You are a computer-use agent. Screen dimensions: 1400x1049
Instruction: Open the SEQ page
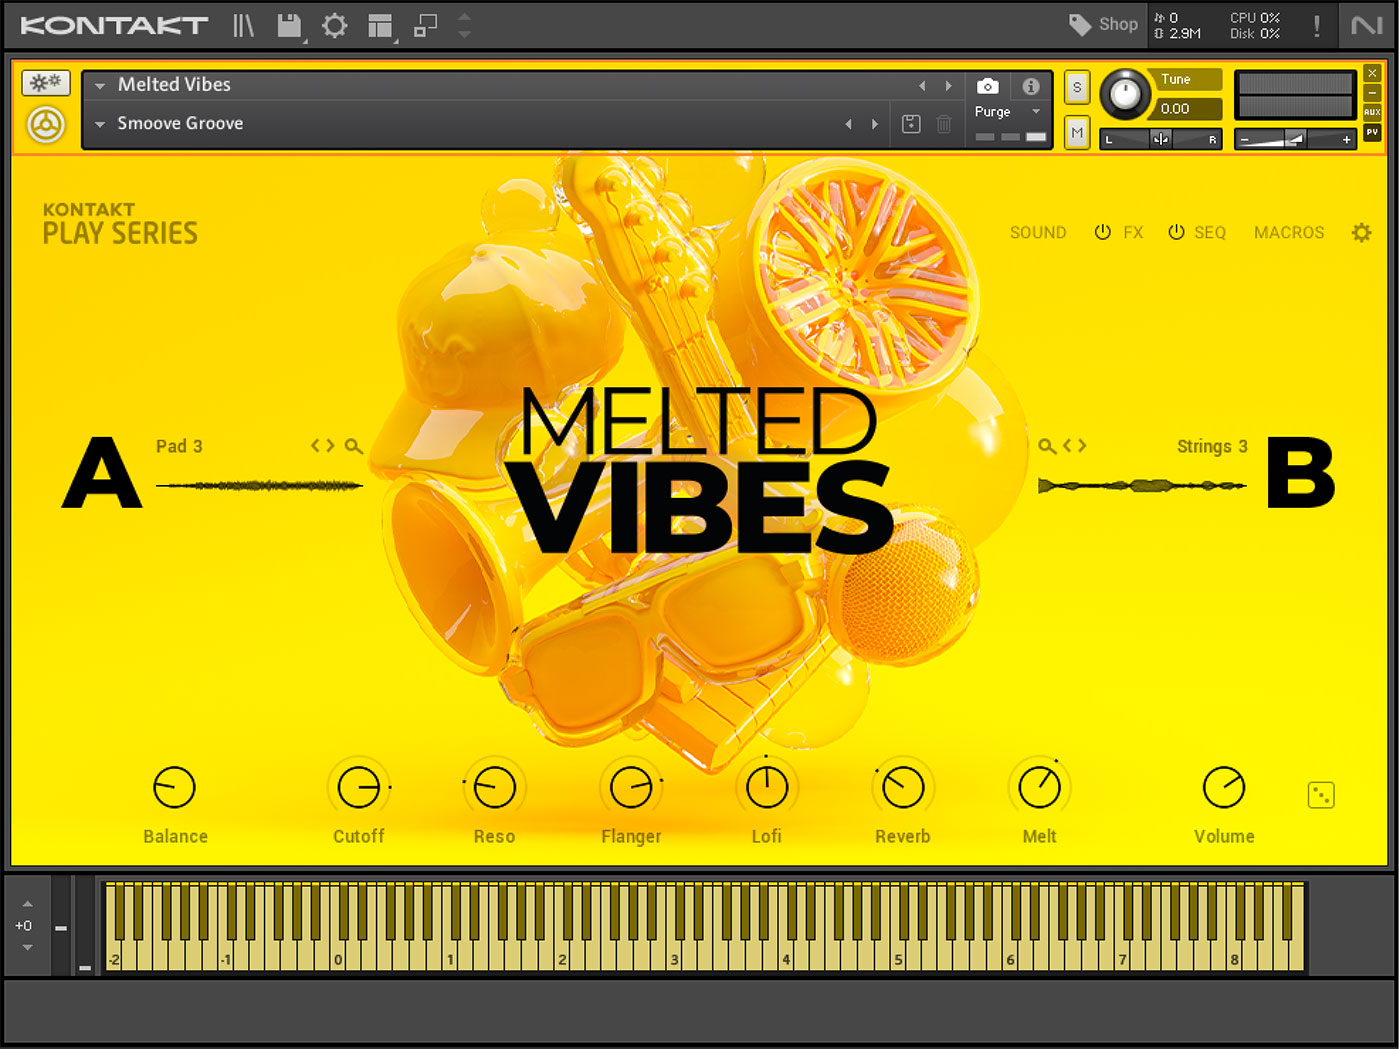(x=1210, y=233)
